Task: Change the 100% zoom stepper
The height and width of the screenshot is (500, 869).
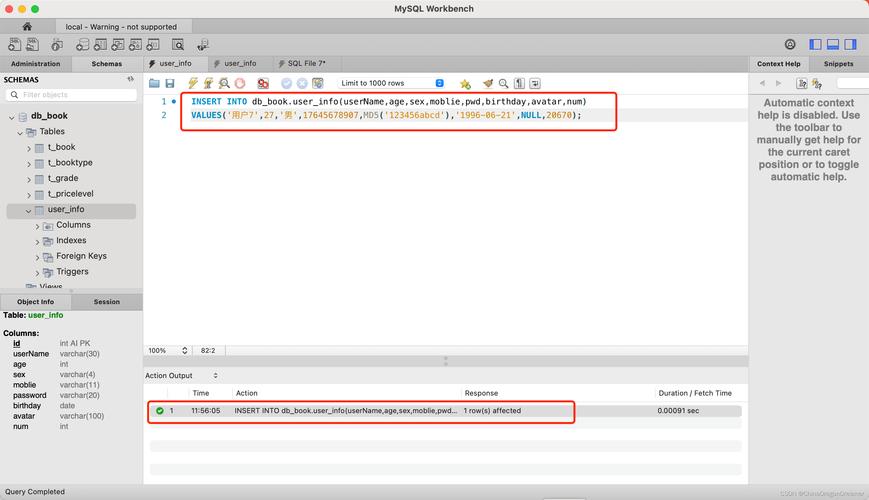Action: 185,350
